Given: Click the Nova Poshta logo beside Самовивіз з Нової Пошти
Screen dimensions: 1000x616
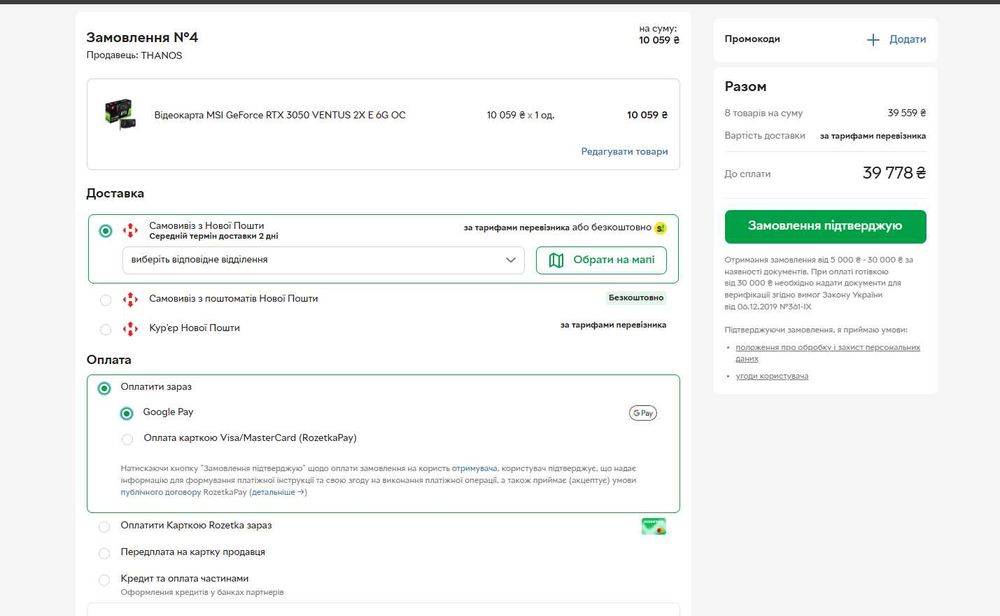Looking at the screenshot, I should coord(130,230).
